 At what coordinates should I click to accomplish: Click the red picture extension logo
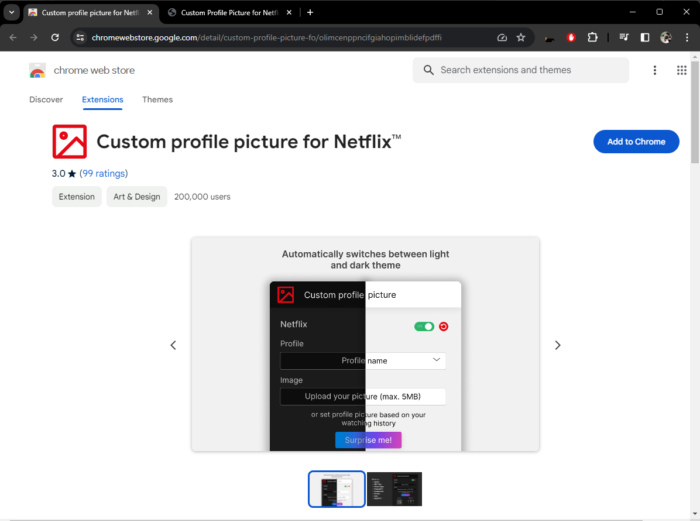(x=70, y=142)
